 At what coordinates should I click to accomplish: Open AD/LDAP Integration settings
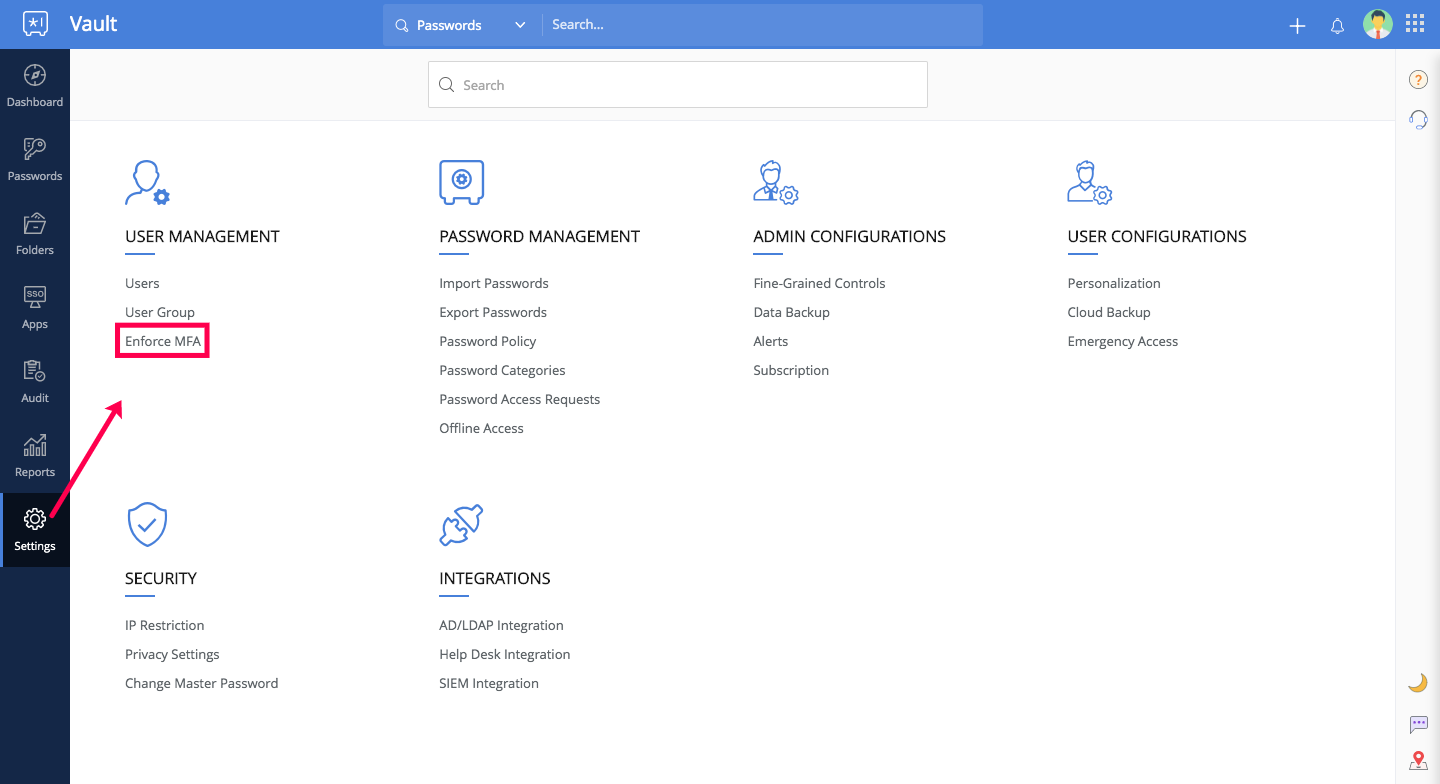501,625
